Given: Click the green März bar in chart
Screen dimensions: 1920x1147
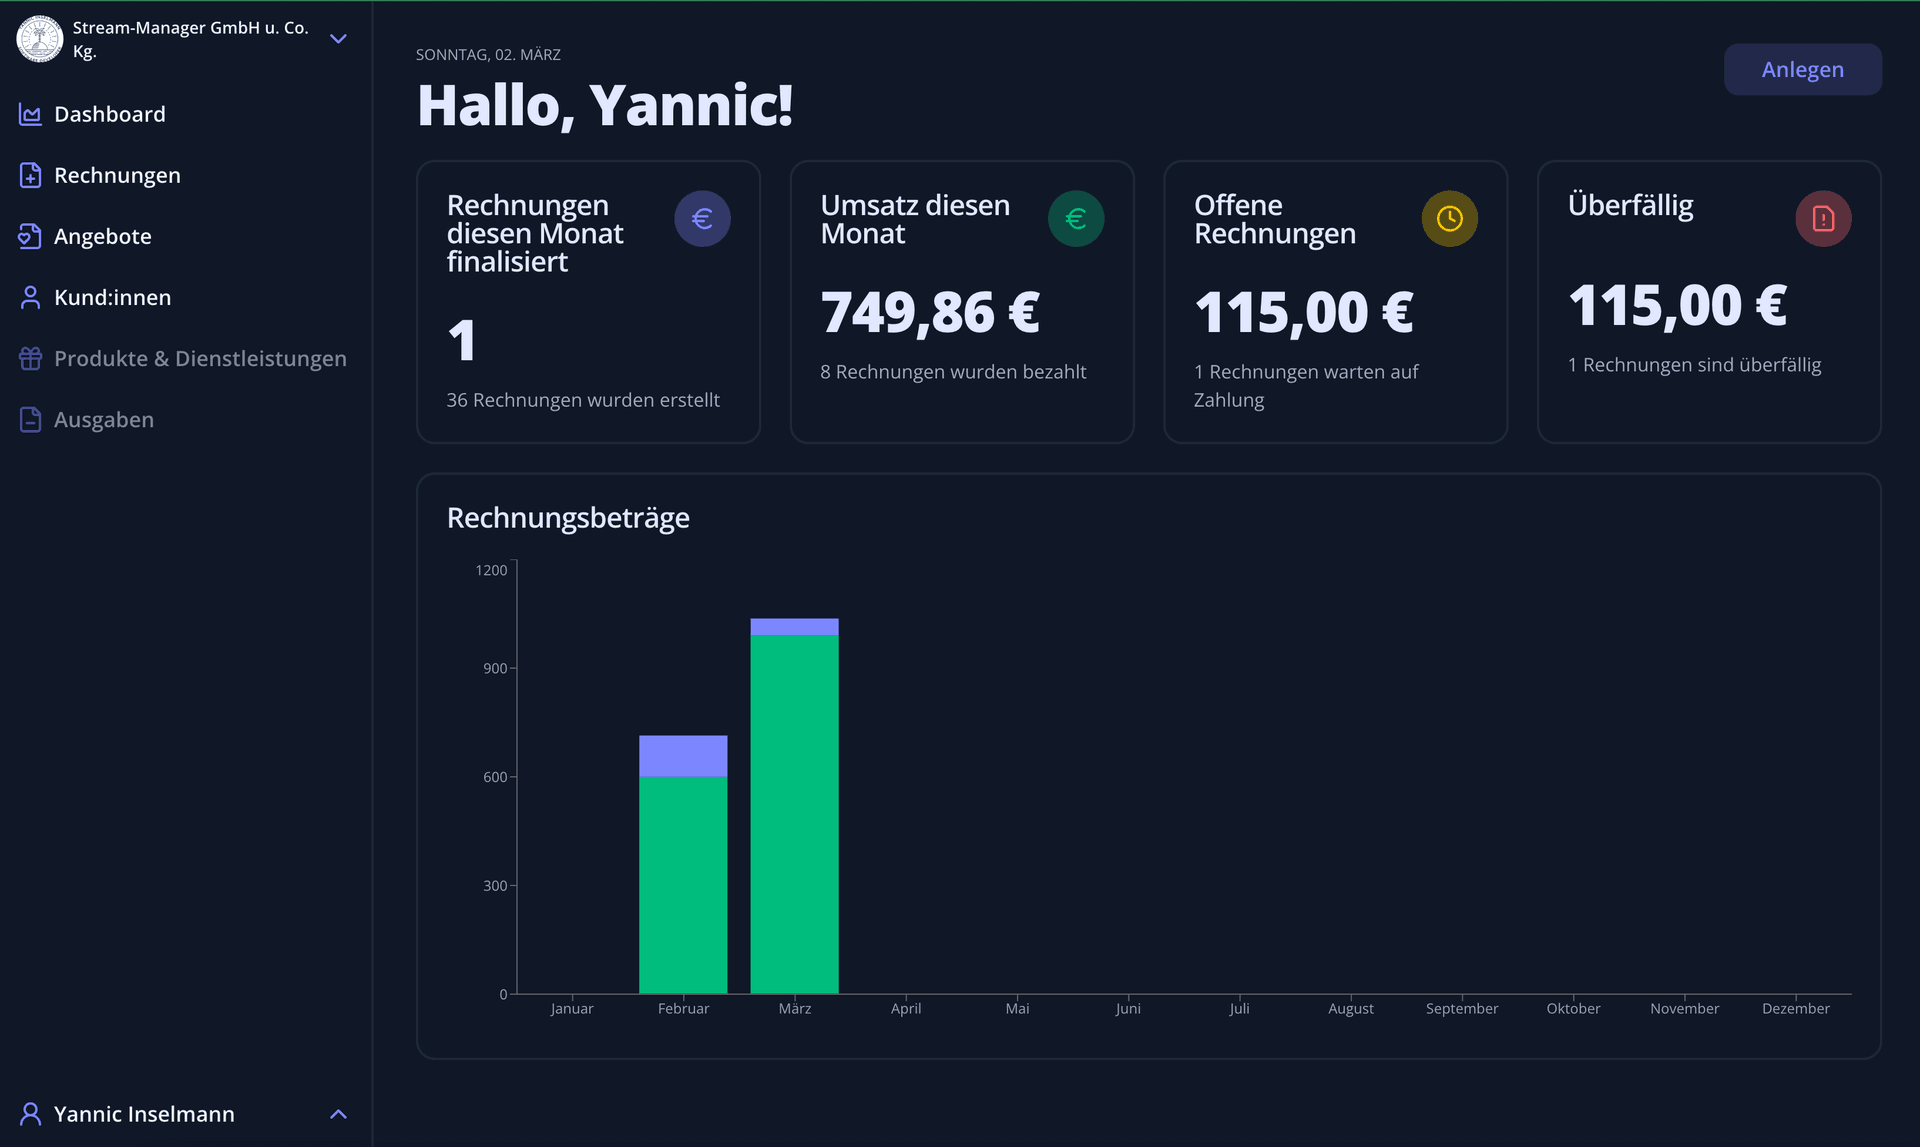Looking at the screenshot, I should pos(794,815).
